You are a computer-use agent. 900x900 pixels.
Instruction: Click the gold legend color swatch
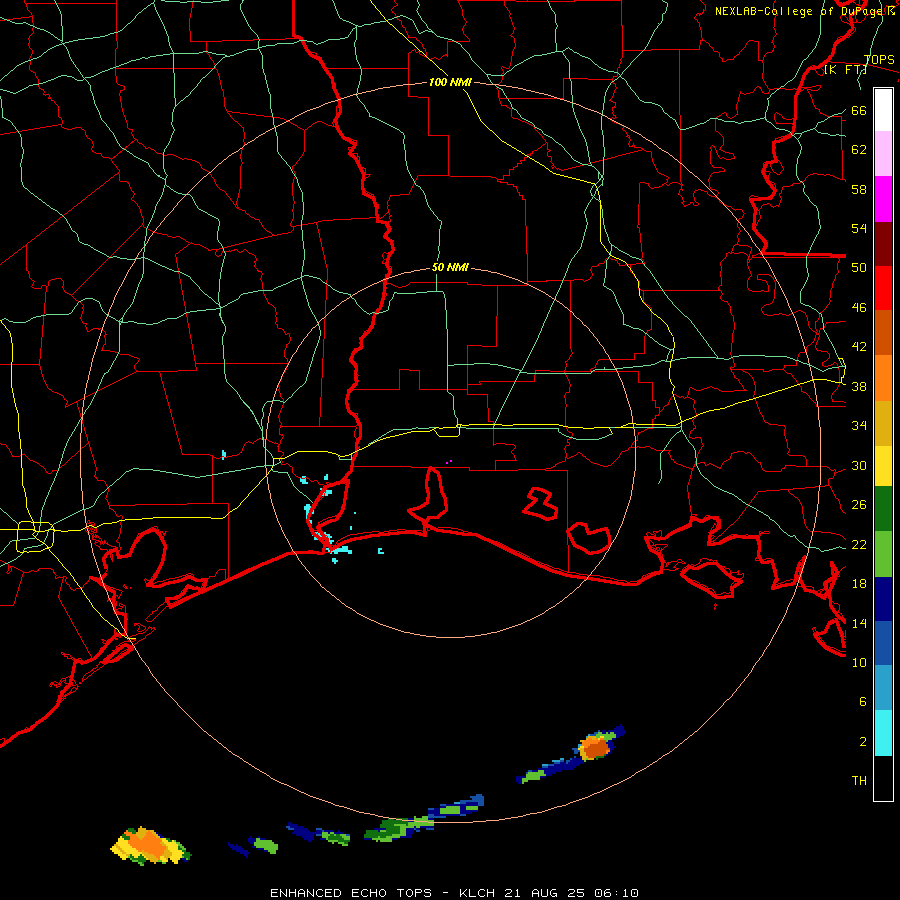883,424
